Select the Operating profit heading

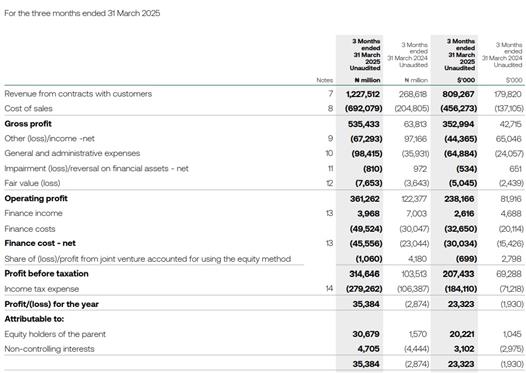(36, 199)
